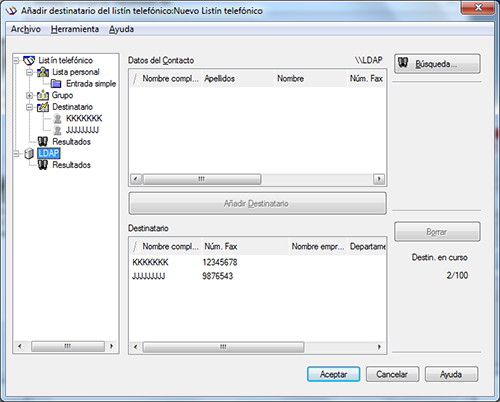The image size is (500, 402).
Task: Expand the Grupo node
Action: click(x=30, y=96)
